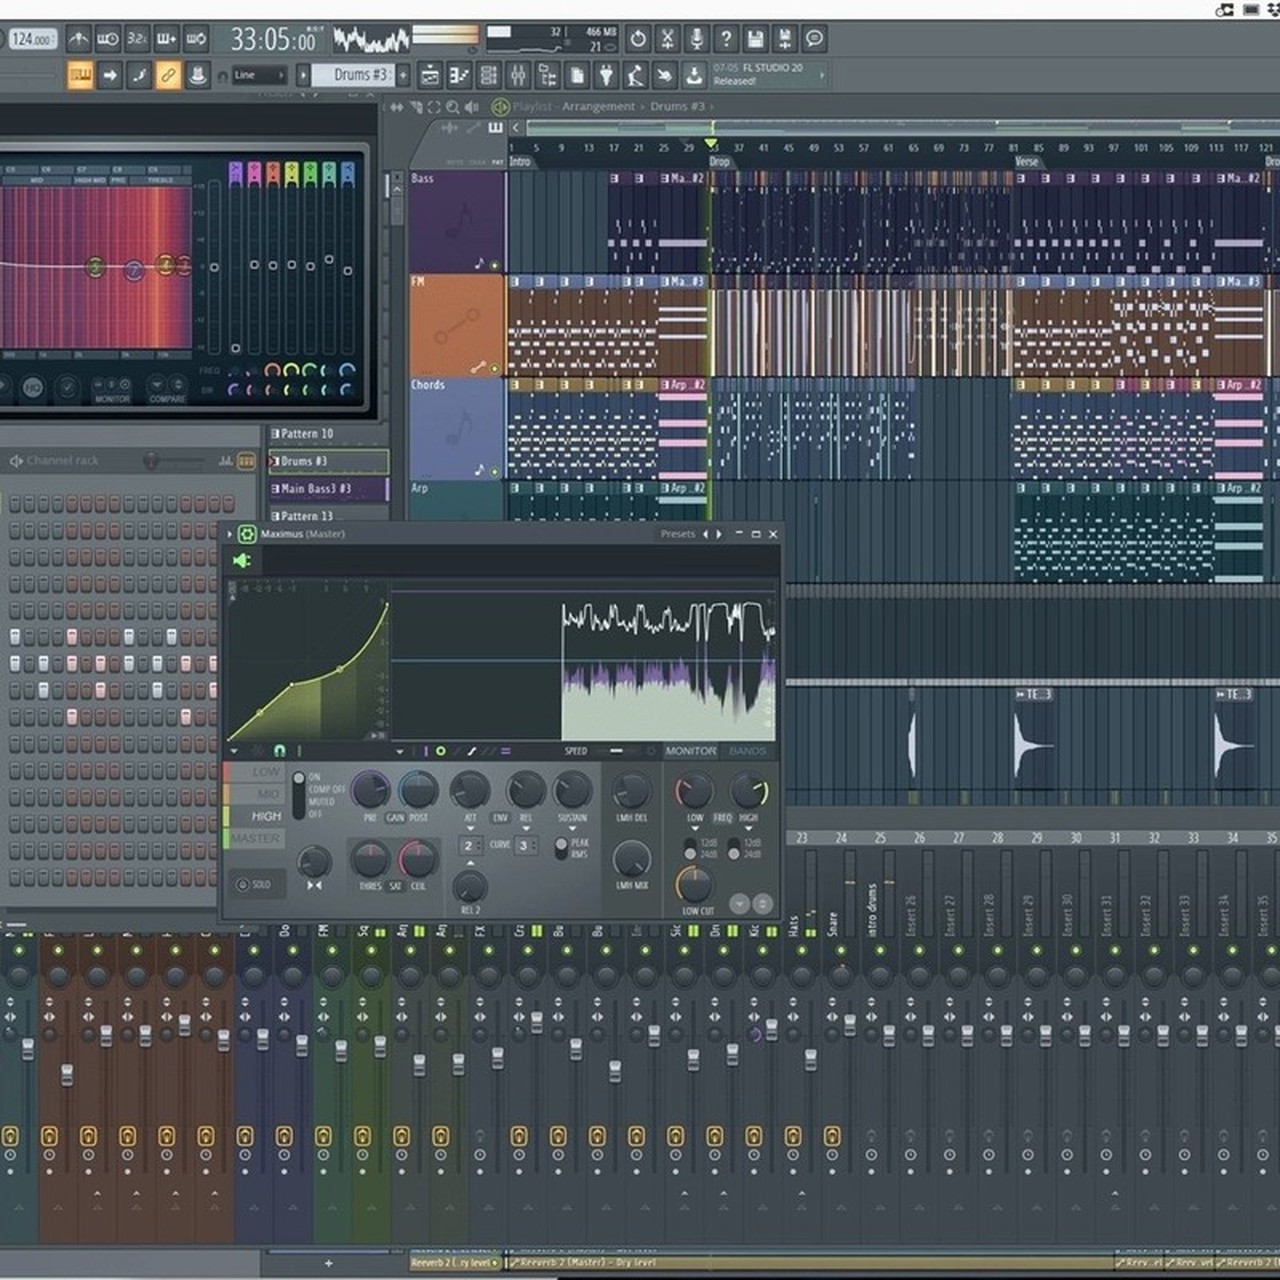Click the tempo field showing 124.000

pos(32,39)
